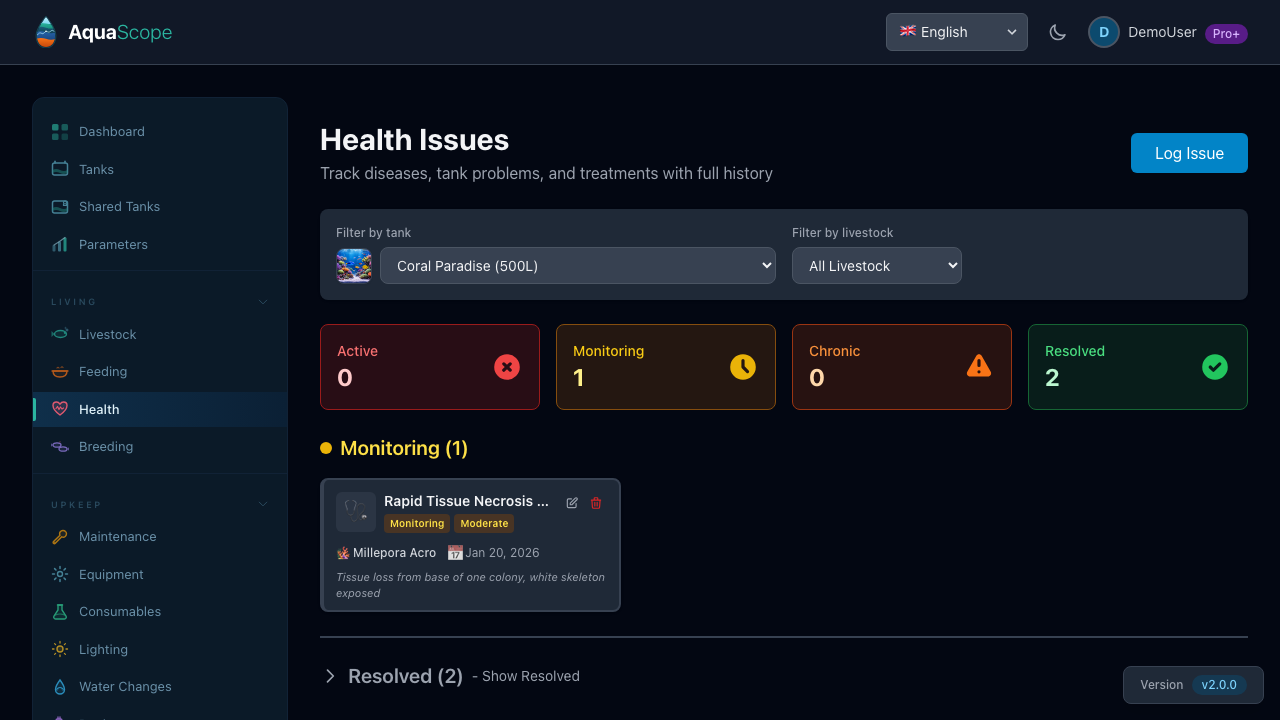The image size is (1280, 720).
Task: Toggle dark mode with moon icon
Action: (1057, 32)
